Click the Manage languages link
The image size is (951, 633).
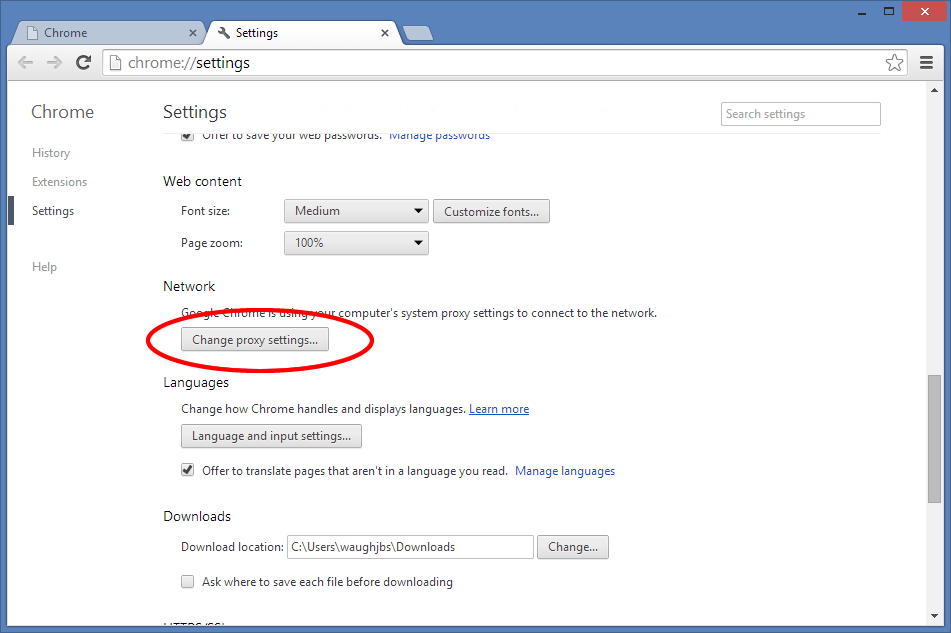tap(564, 469)
